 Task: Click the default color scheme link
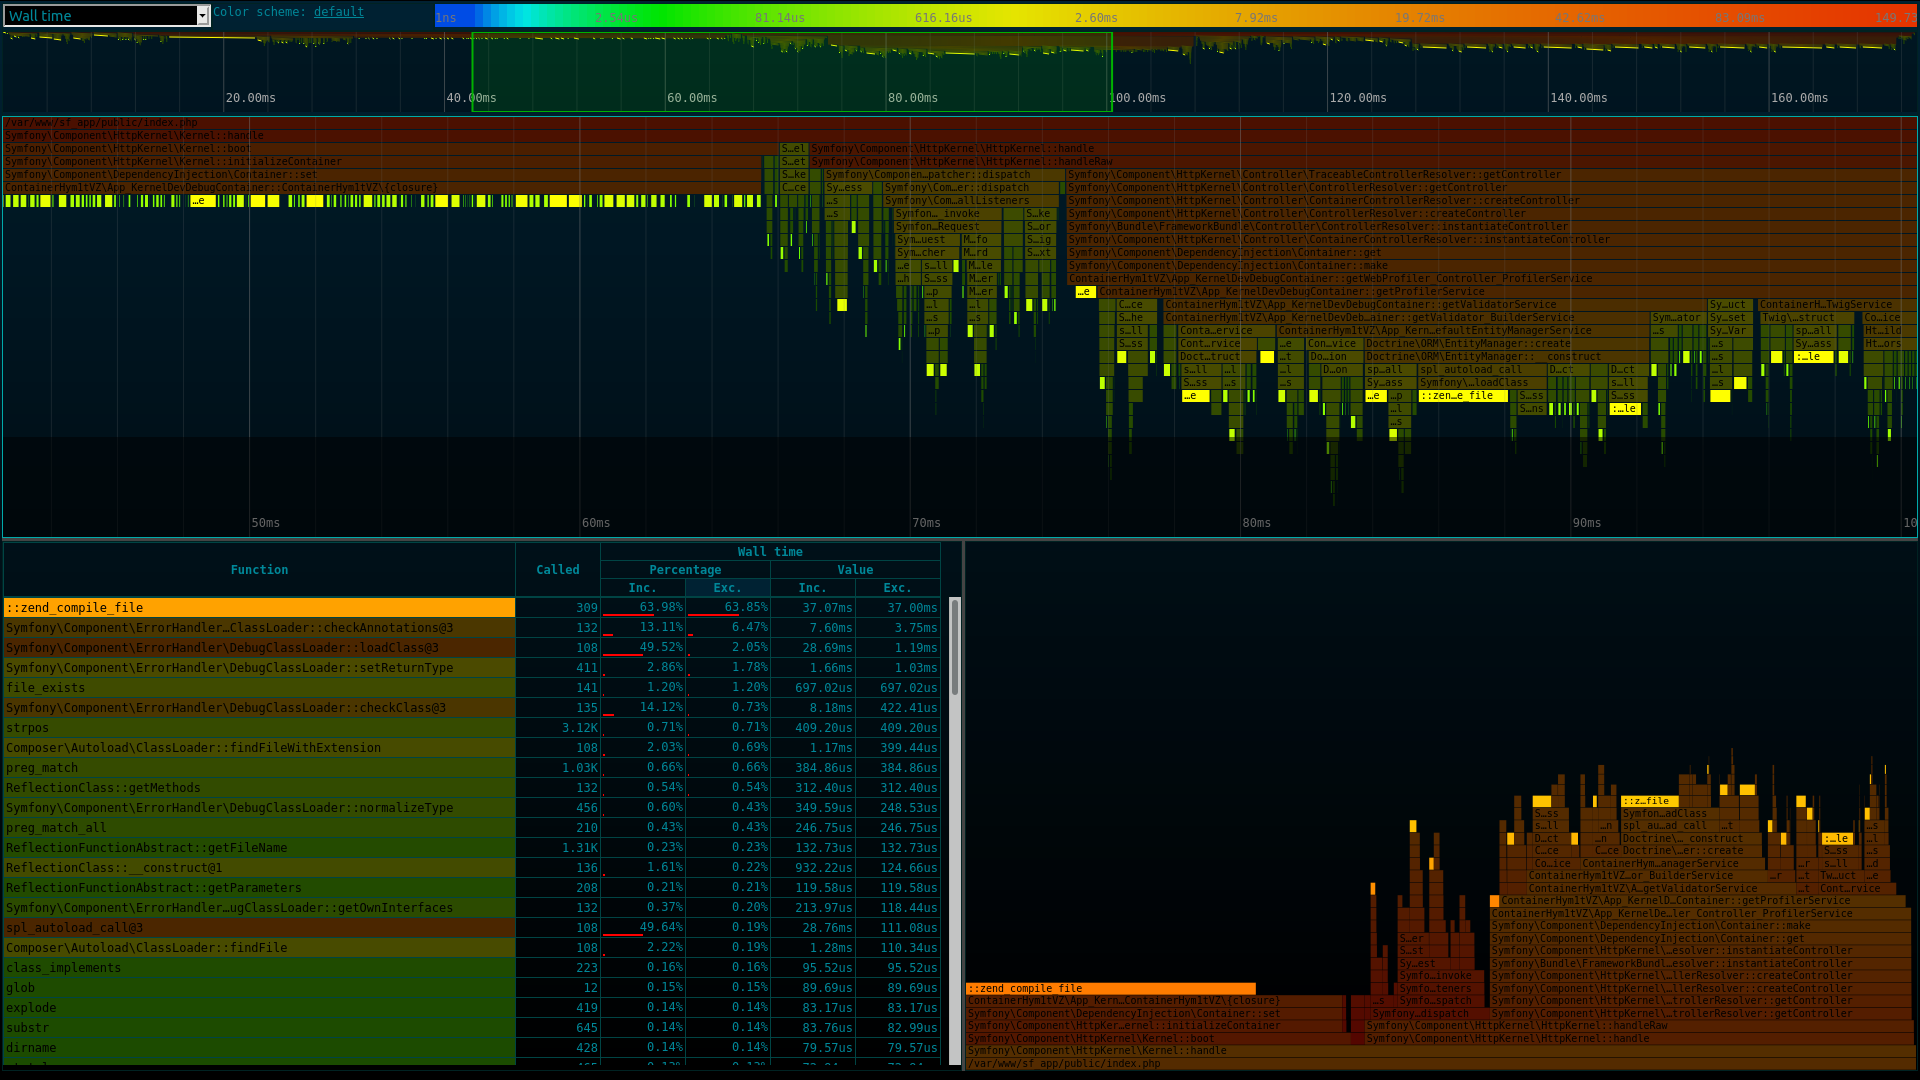click(338, 12)
